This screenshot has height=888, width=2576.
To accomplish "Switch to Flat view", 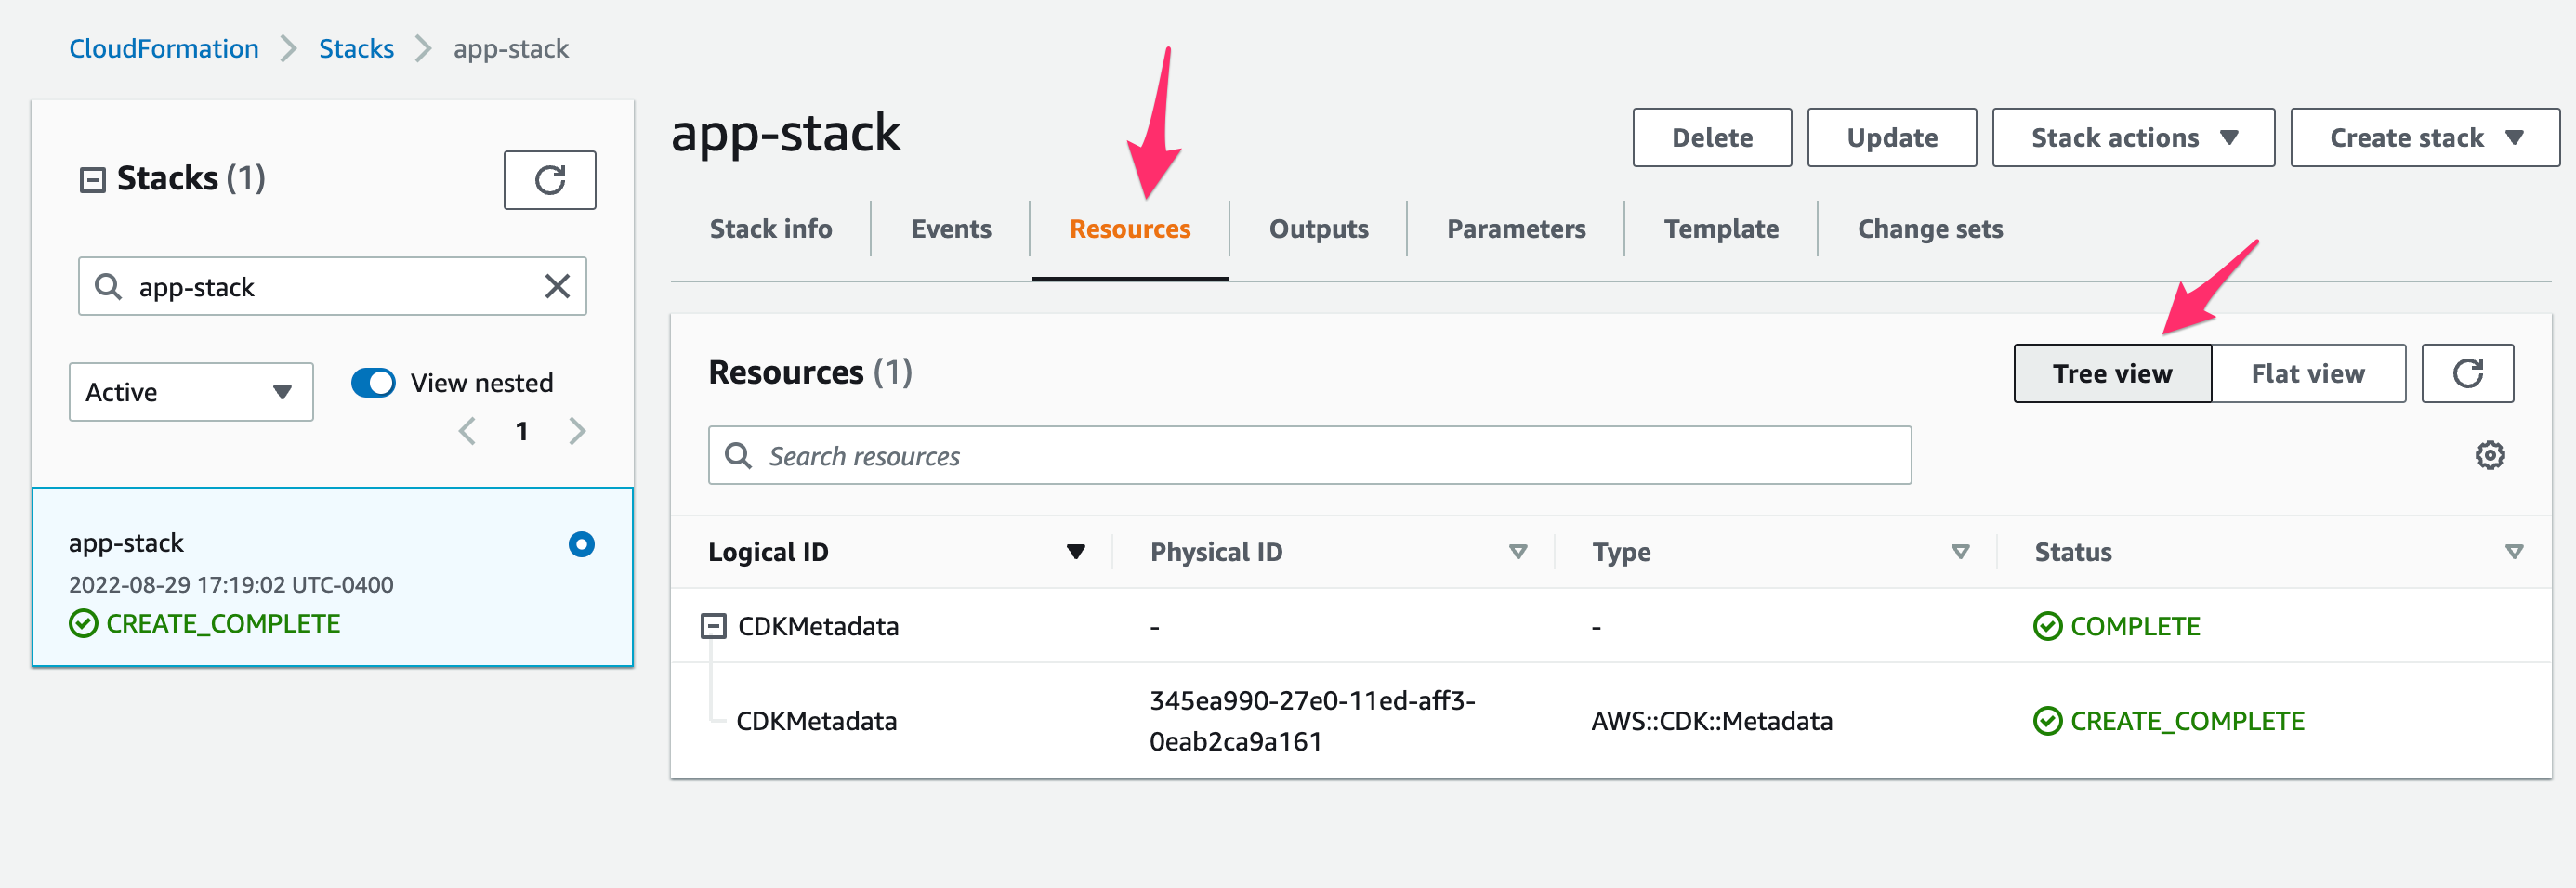I will (x=2308, y=374).
